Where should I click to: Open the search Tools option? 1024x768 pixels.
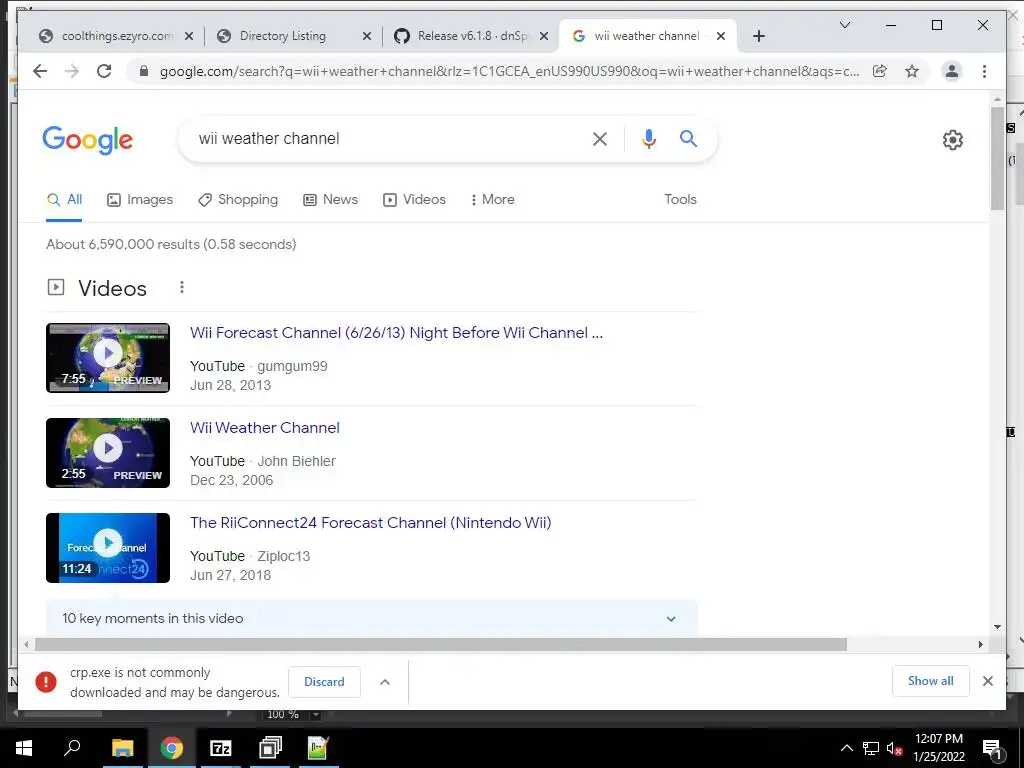pos(680,200)
